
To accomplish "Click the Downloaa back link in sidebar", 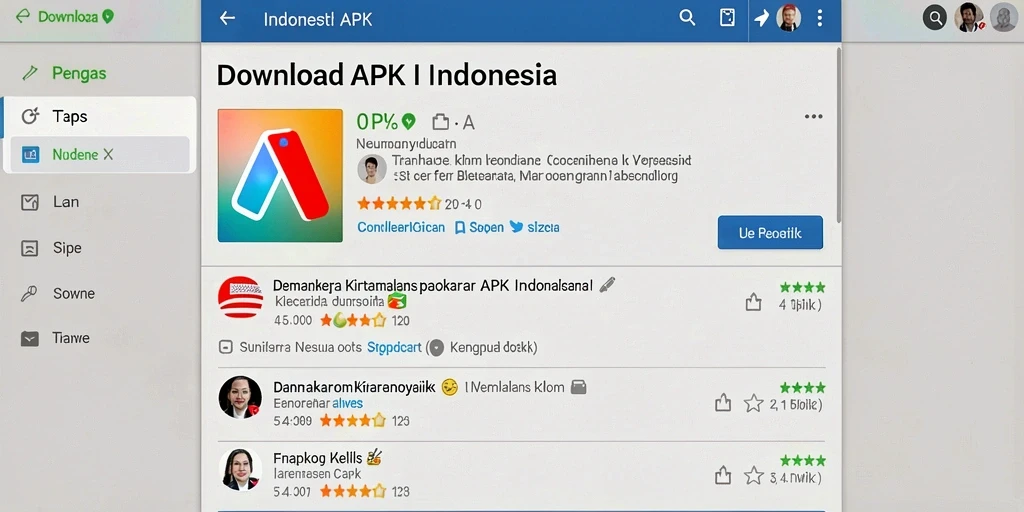I will 64,16.
